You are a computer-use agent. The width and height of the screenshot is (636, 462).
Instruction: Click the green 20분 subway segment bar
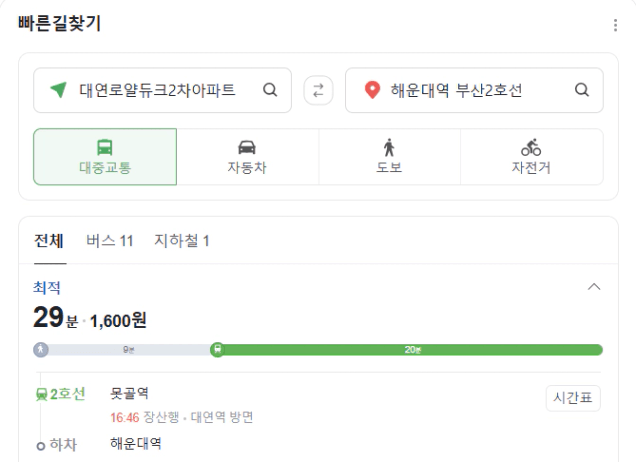412,350
